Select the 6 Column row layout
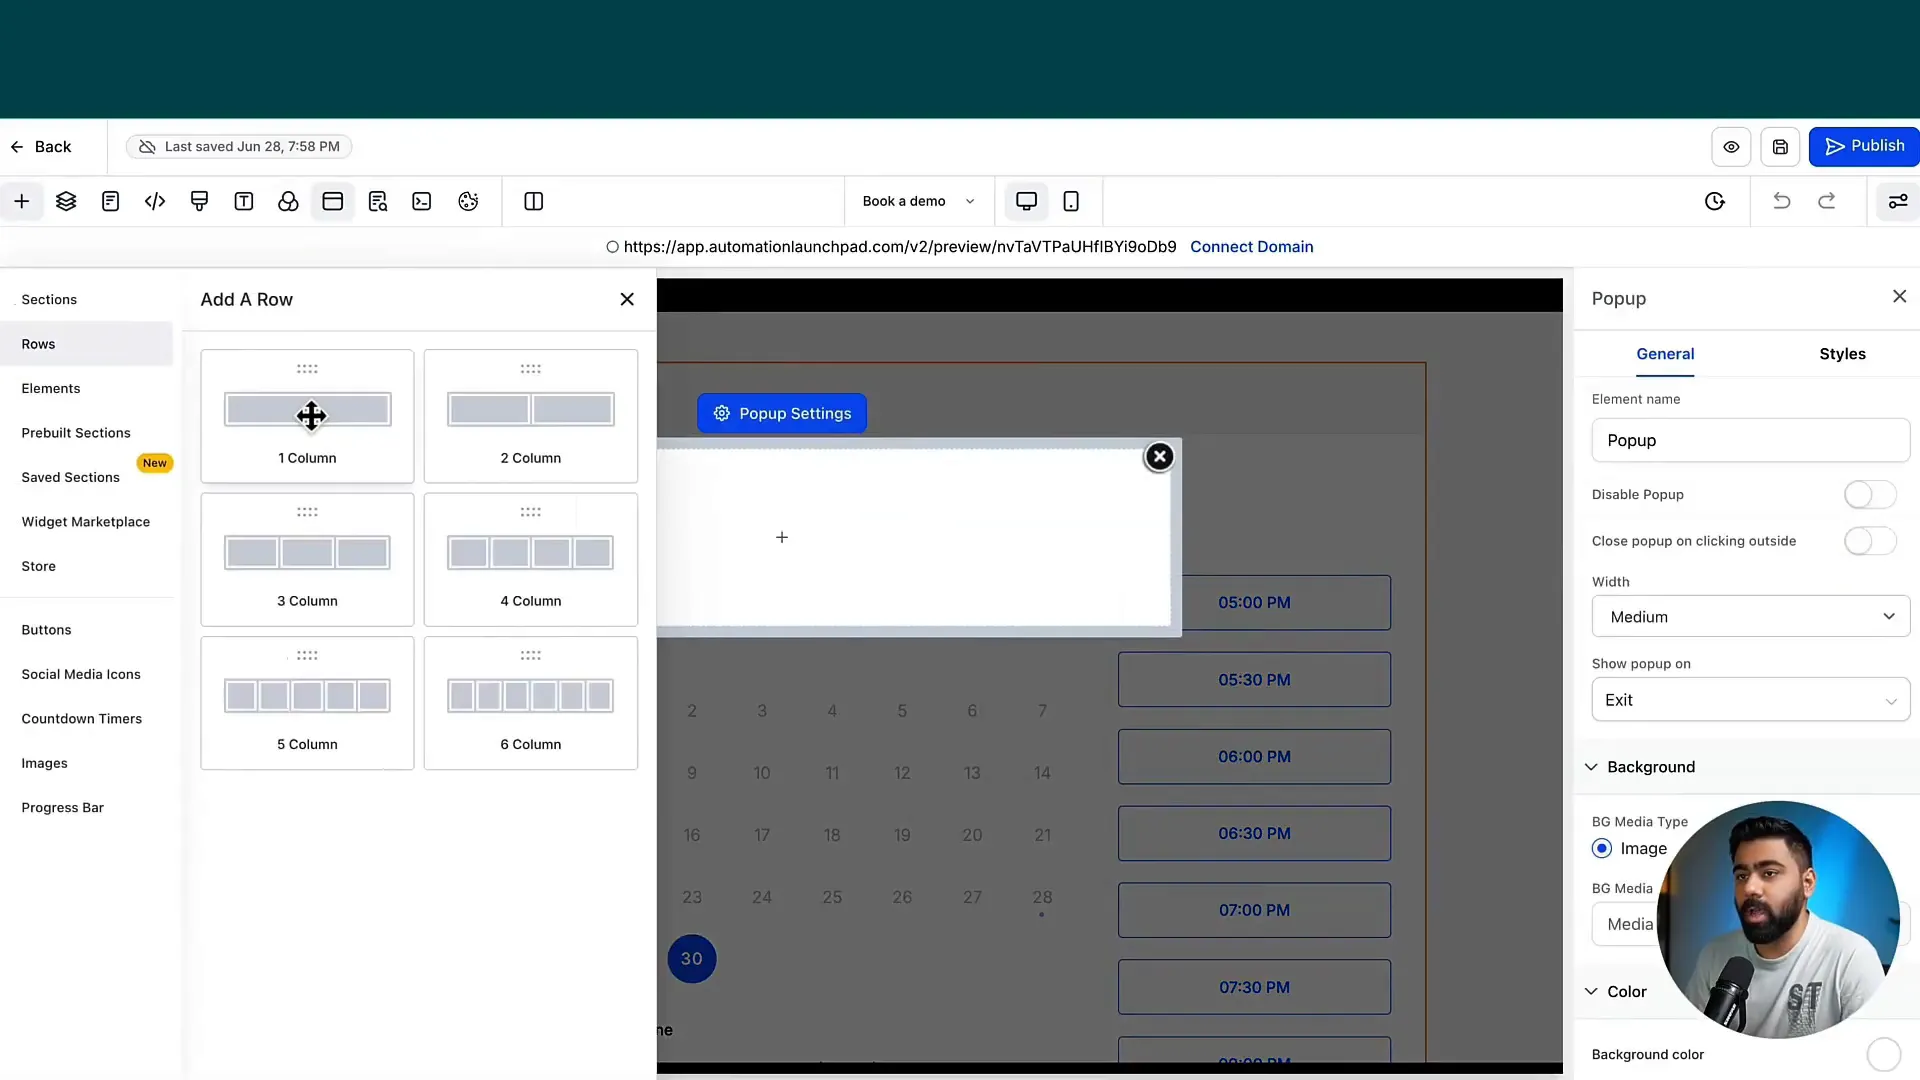The image size is (1920, 1080). 531,703
